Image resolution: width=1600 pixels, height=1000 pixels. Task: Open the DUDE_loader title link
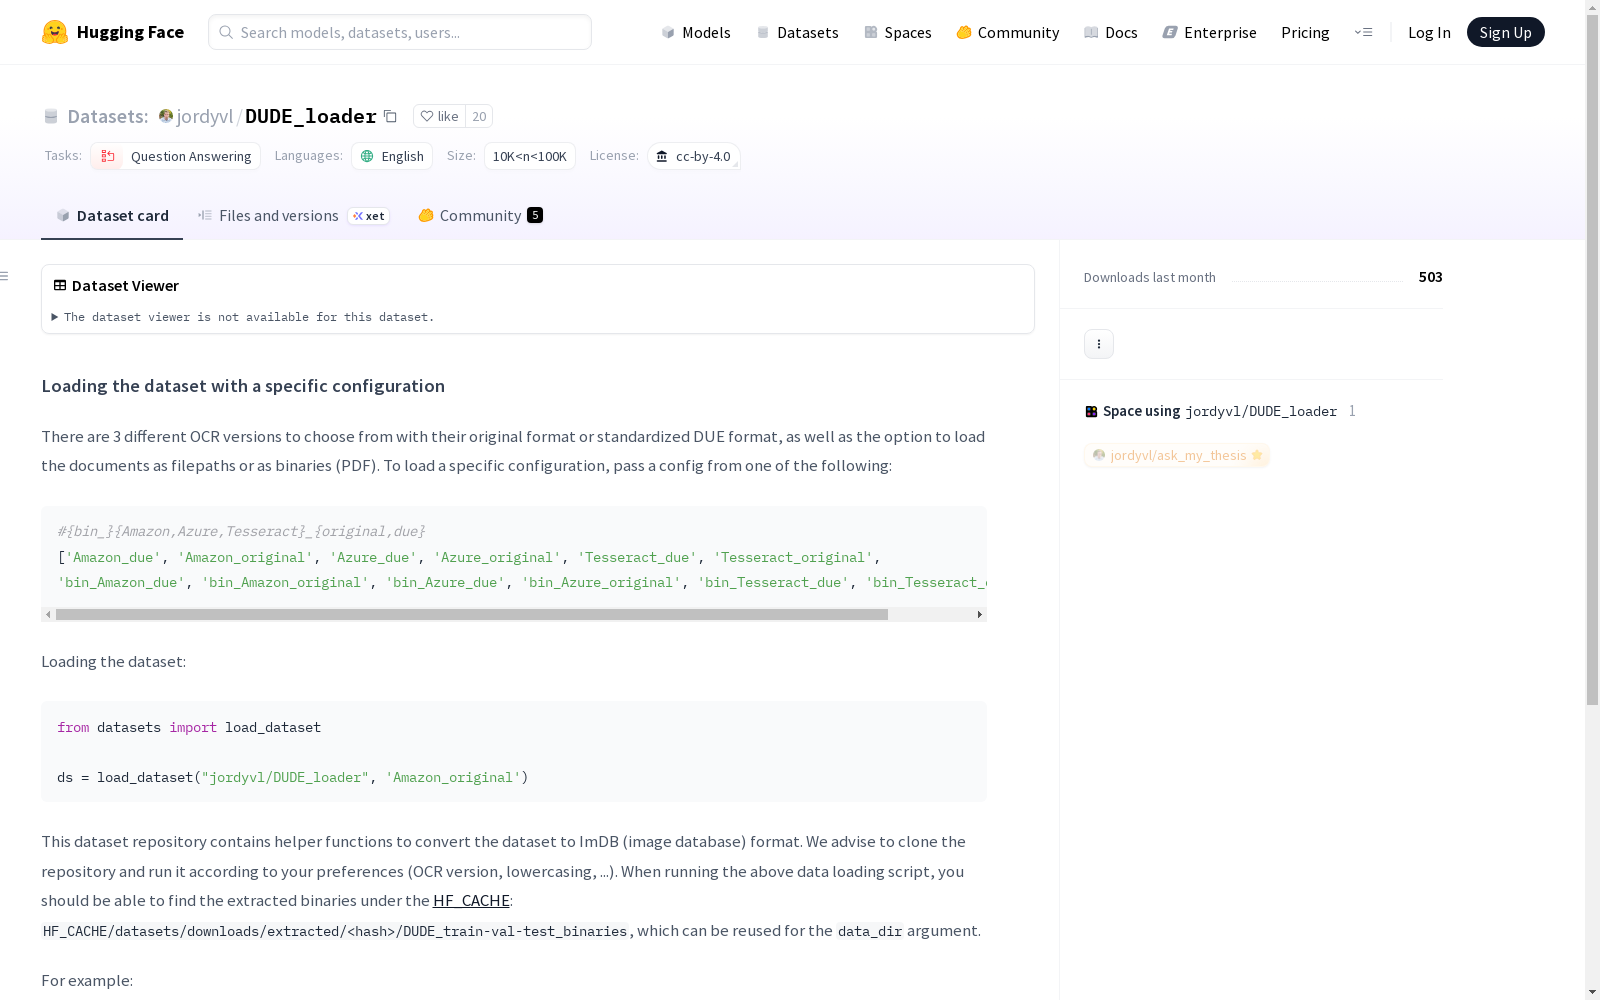pos(311,116)
